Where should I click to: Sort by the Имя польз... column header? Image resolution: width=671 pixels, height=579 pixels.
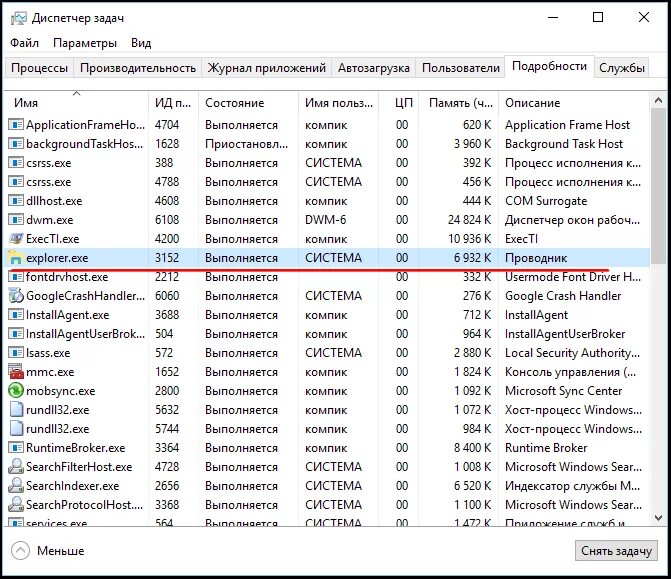(x=338, y=103)
